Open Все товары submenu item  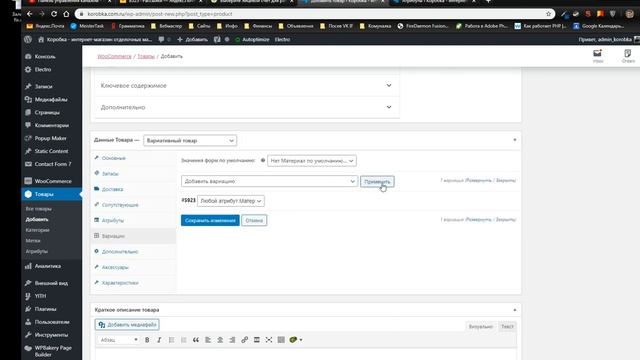click(39, 209)
